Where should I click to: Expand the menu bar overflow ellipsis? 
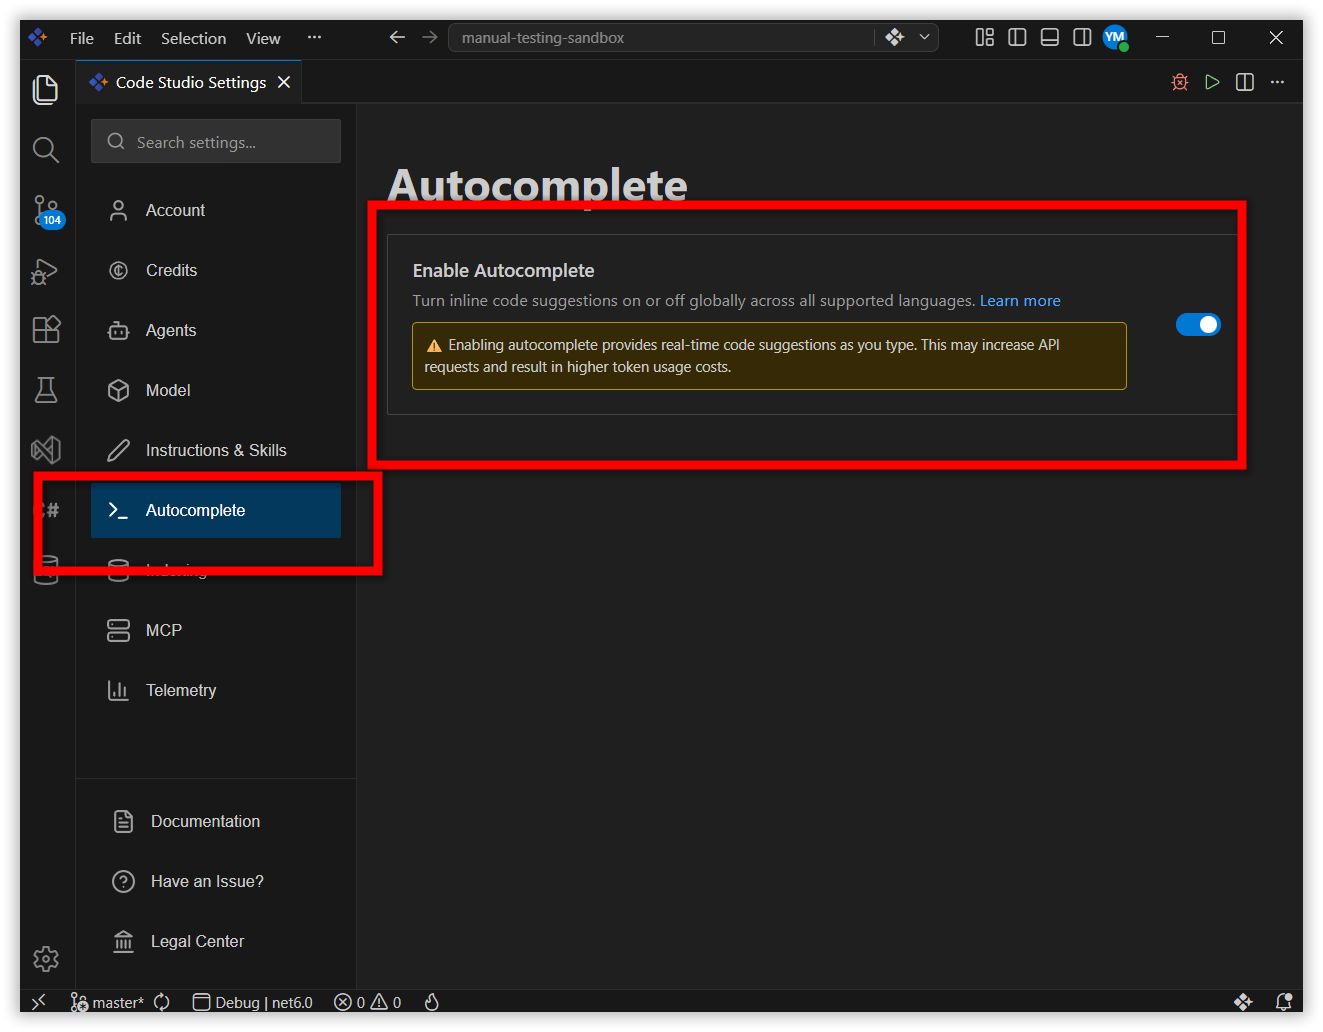tap(315, 37)
